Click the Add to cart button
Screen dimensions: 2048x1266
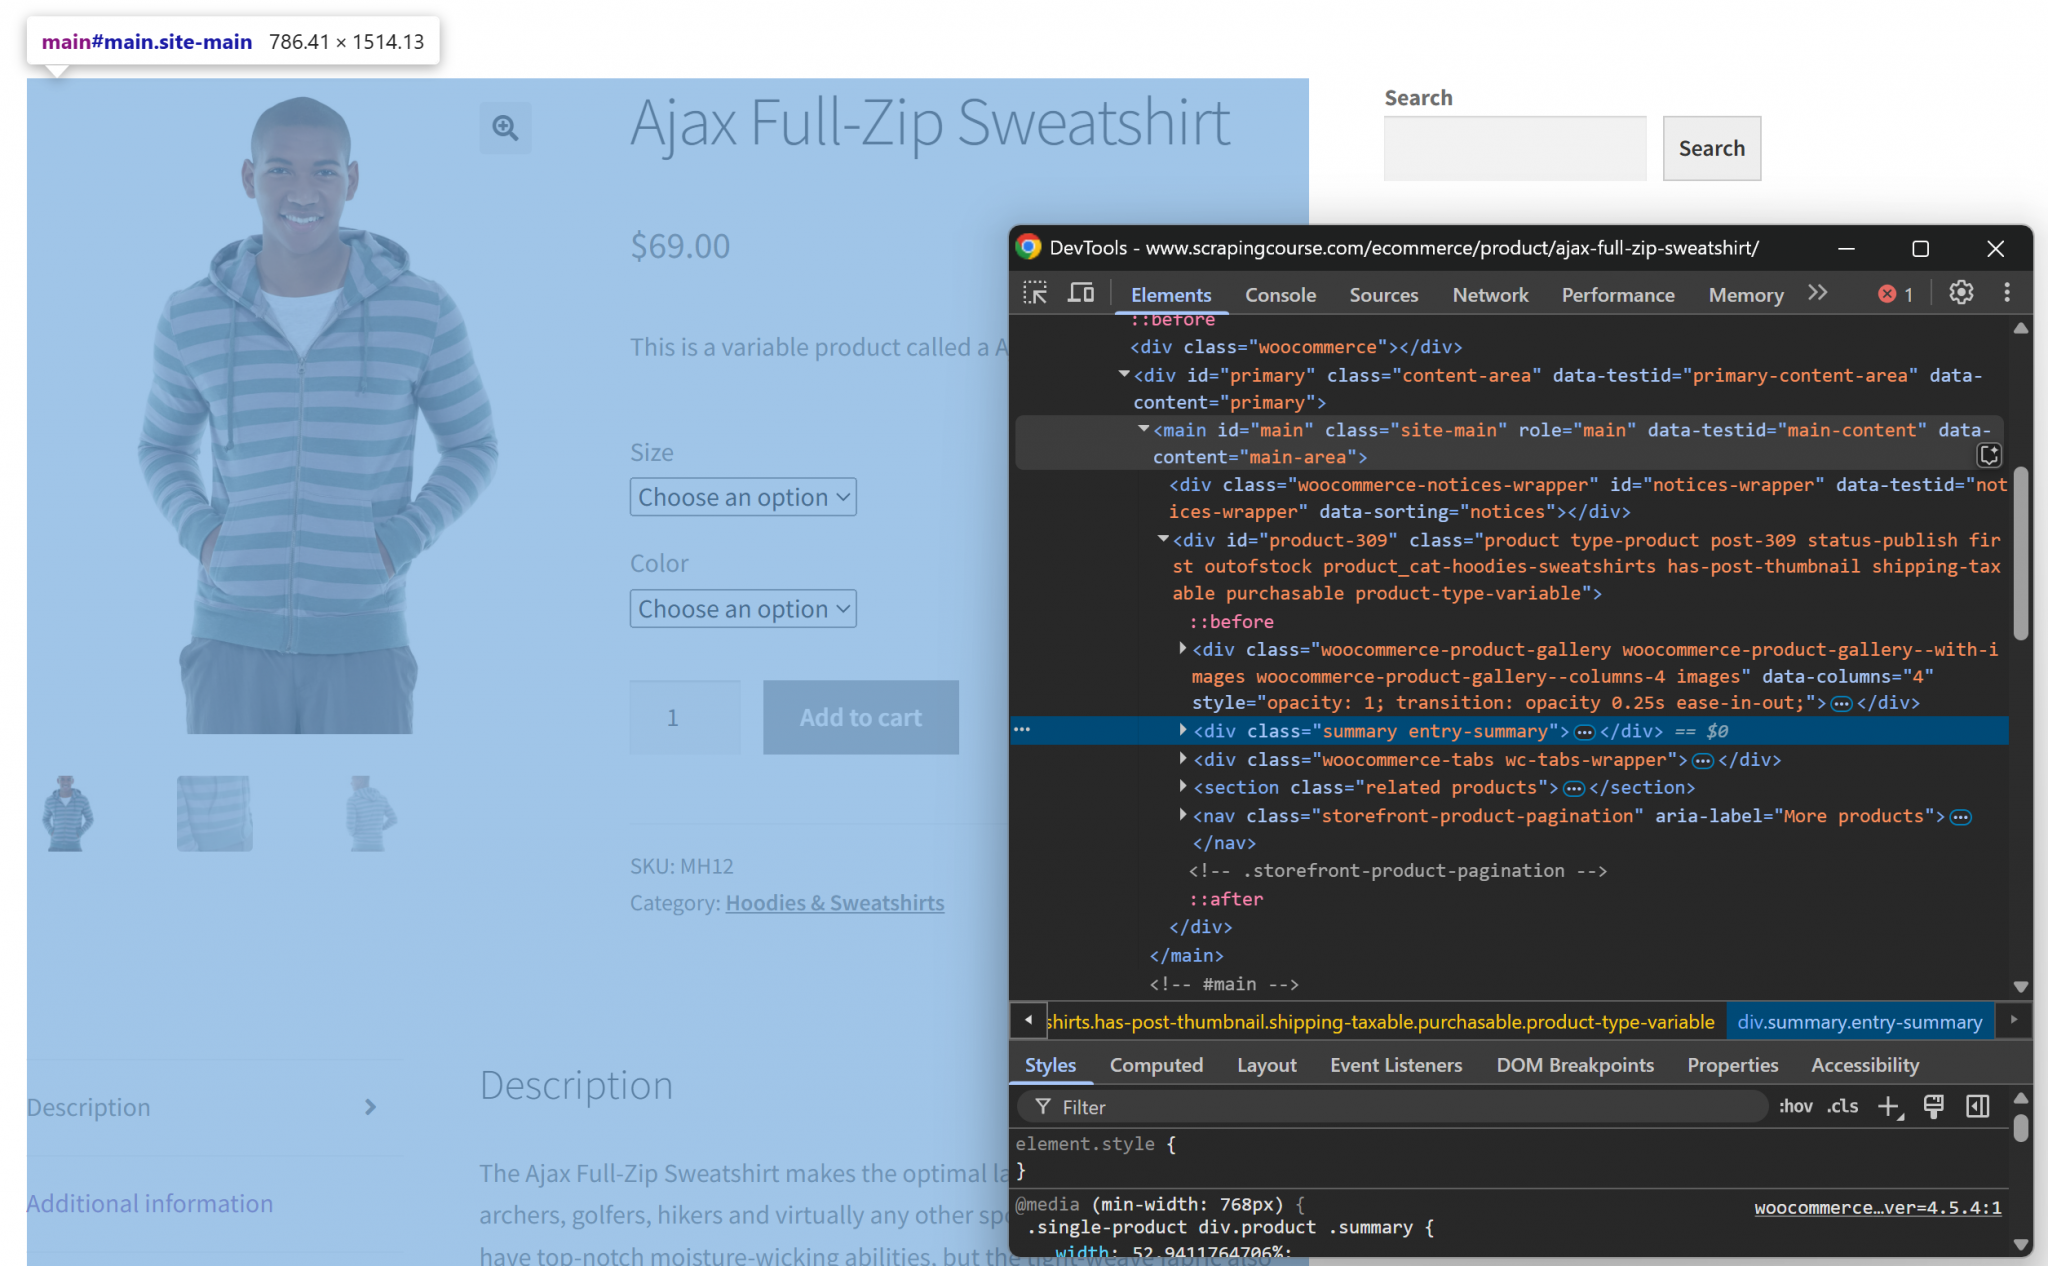click(860, 717)
